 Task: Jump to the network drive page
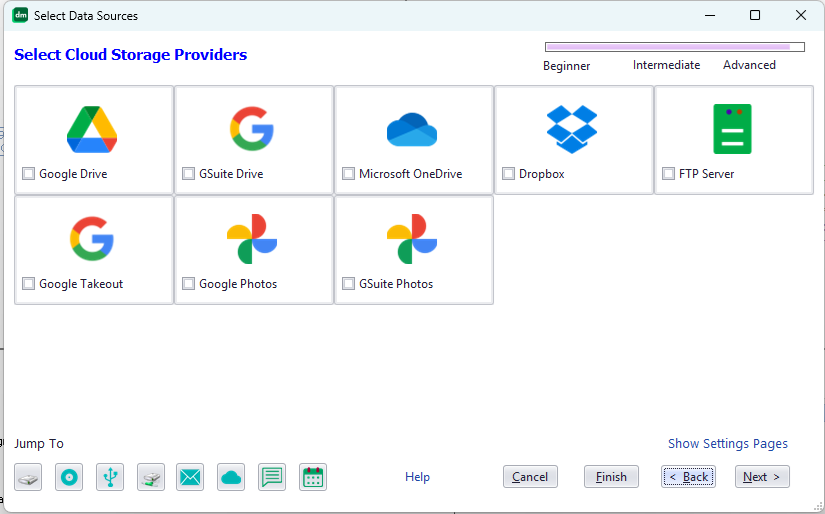[151, 477]
